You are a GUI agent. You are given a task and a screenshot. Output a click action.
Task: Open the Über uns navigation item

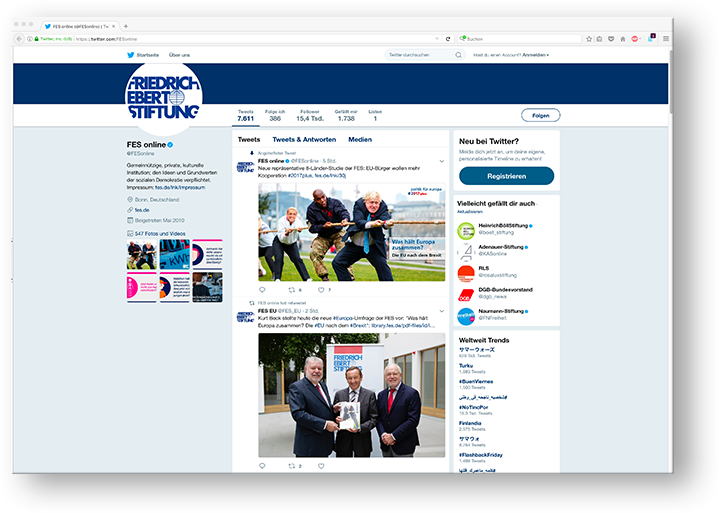(179, 55)
